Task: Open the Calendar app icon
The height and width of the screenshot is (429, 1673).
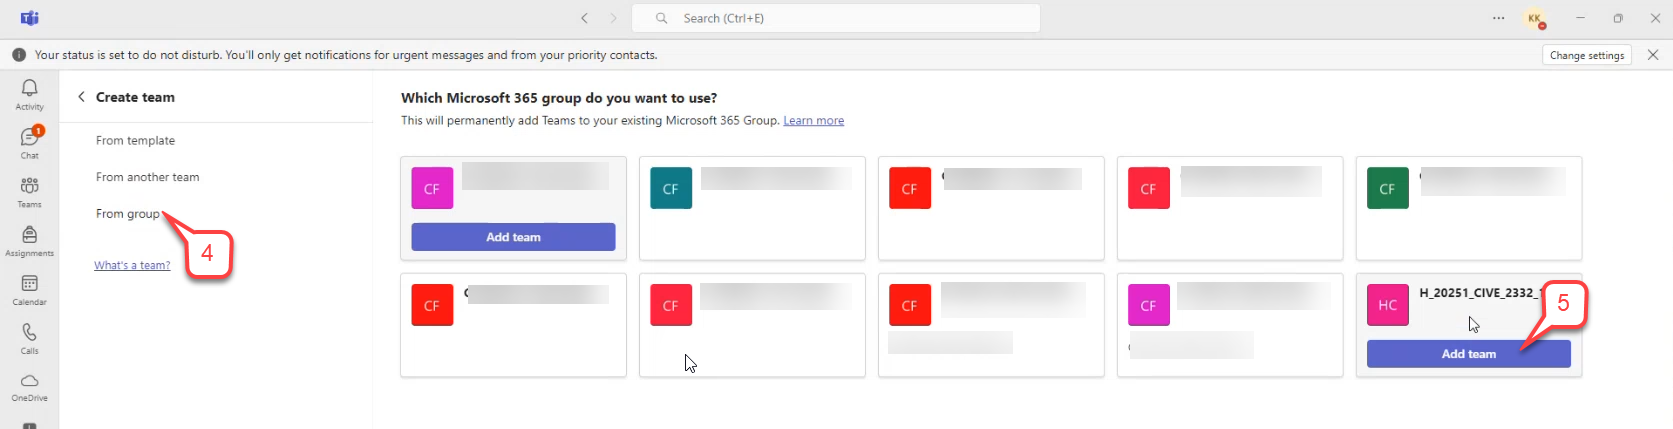Action: [29, 290]
